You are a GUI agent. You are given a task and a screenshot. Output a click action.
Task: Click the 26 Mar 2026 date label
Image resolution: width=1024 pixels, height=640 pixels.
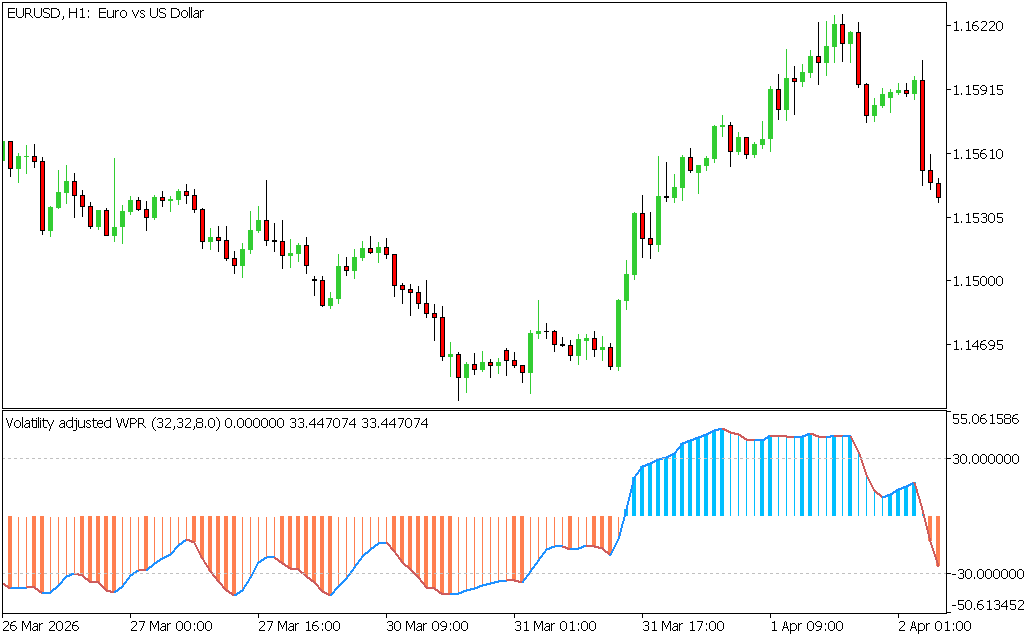click(x=45, y=626)
